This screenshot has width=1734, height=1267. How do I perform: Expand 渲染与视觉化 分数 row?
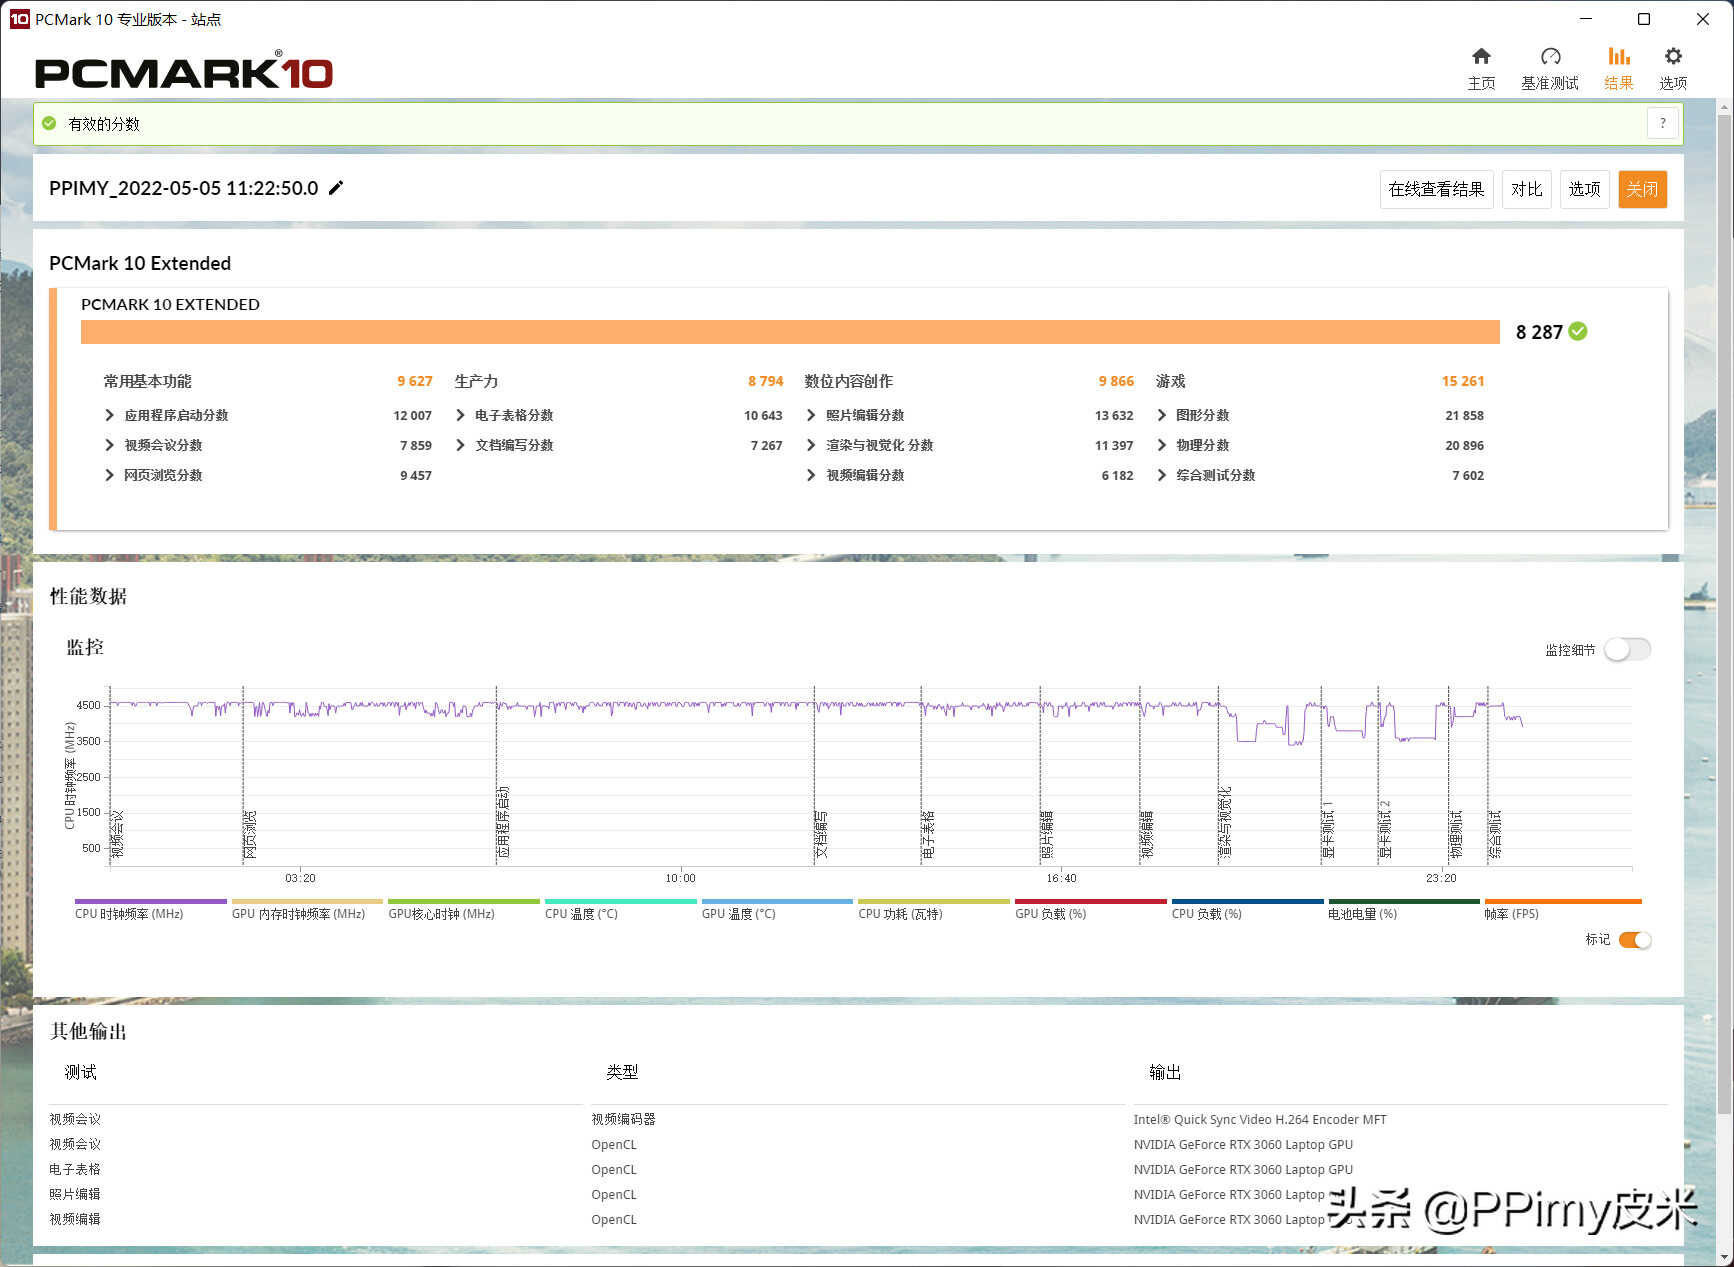811,445
